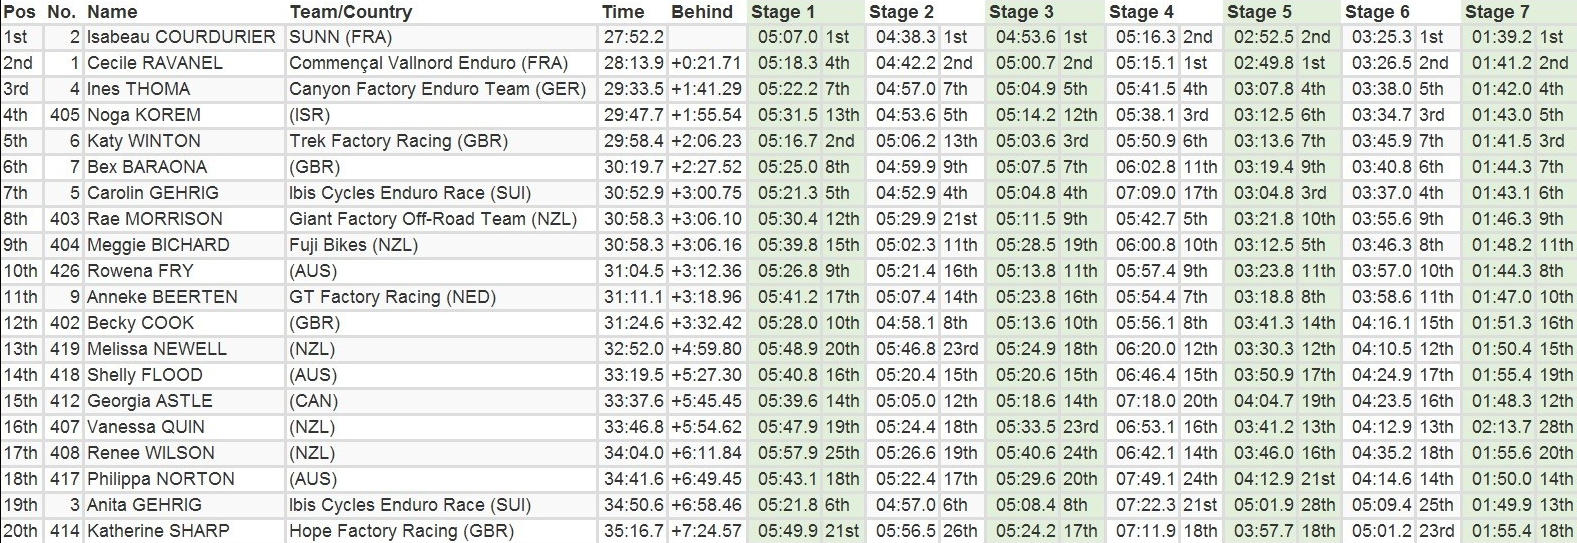Select Anita GEHRIG's row number 3
The width and height of the screenshot is (1577, 543).
[74, 505]
